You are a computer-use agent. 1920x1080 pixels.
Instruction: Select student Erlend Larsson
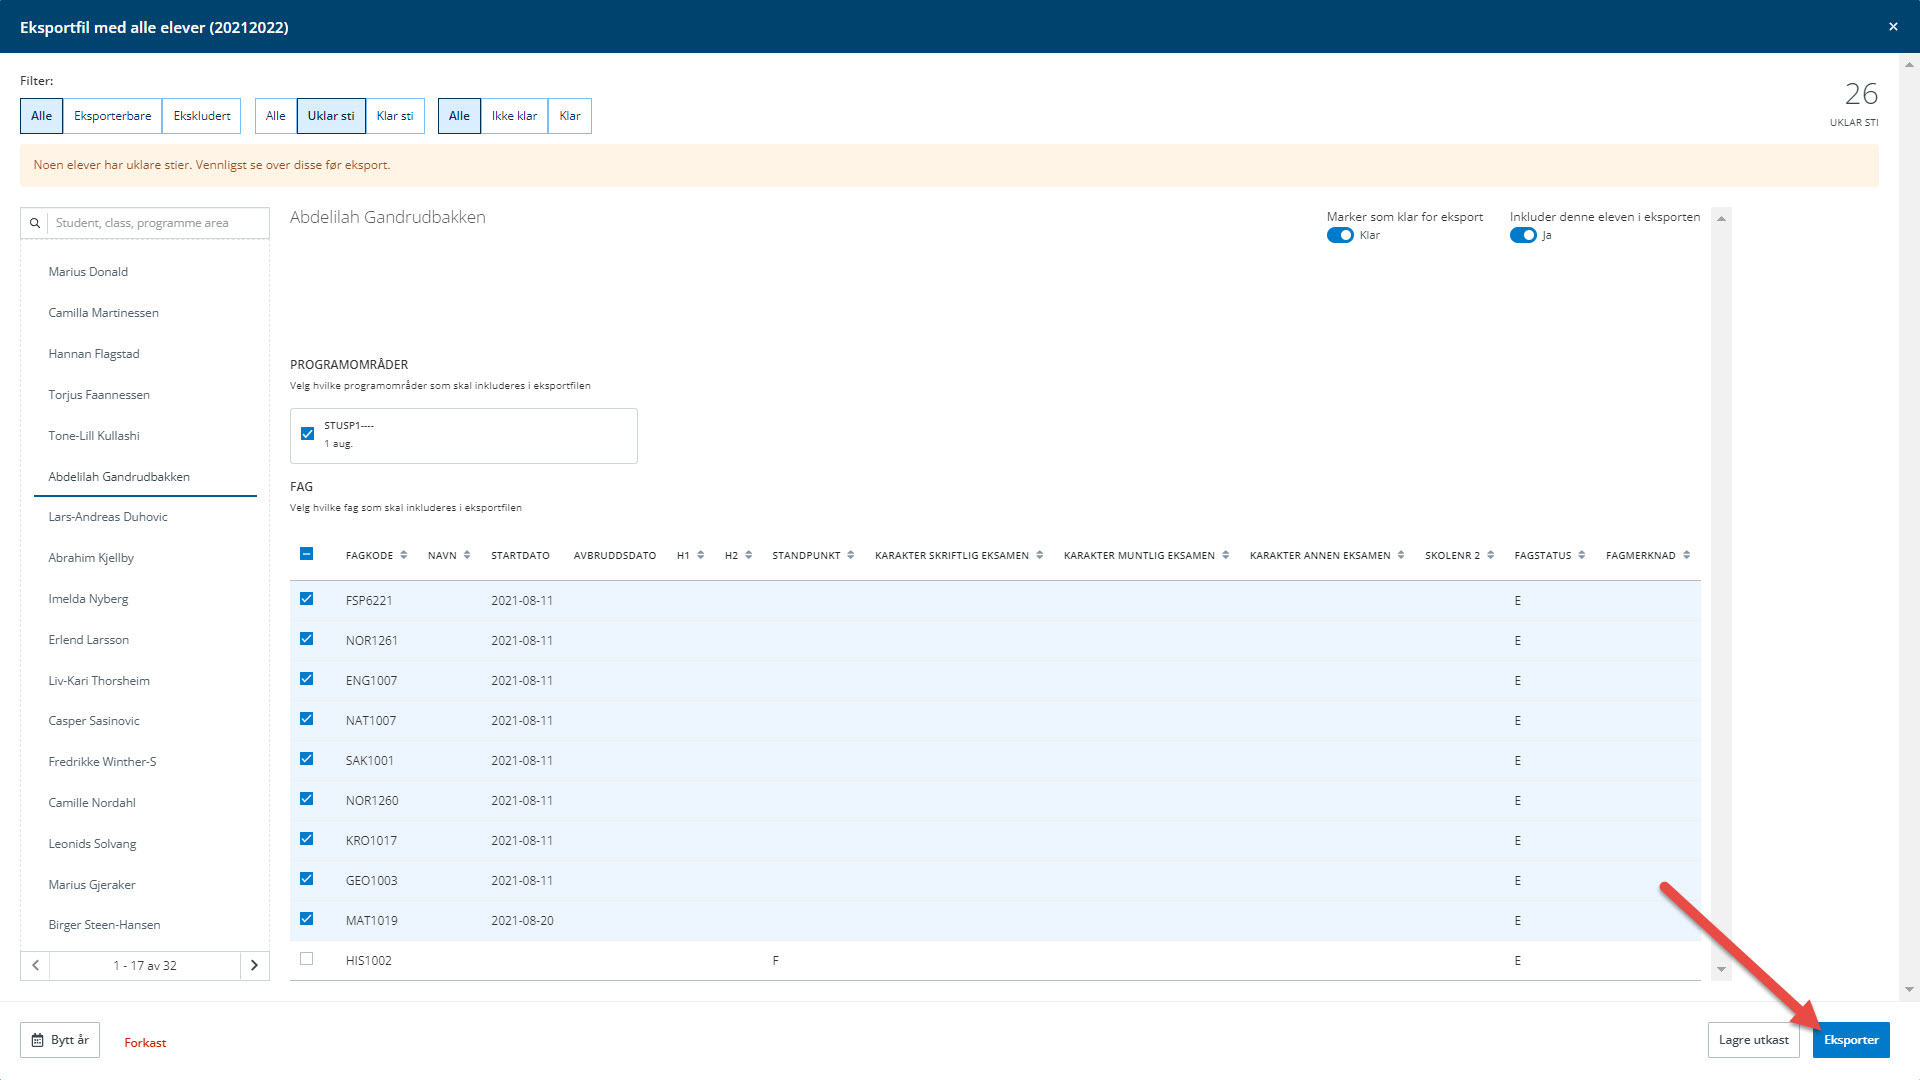[x=89, y=640]
